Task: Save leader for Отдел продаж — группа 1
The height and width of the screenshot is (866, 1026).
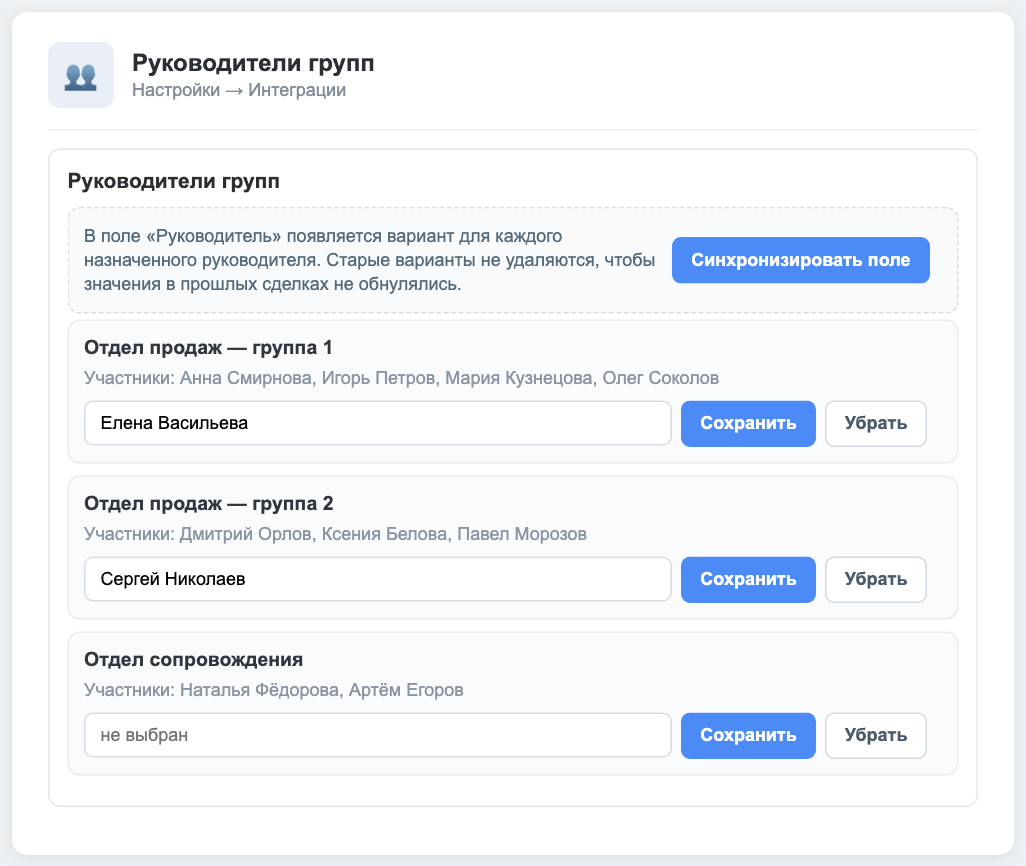Action: tap(748, 424)
